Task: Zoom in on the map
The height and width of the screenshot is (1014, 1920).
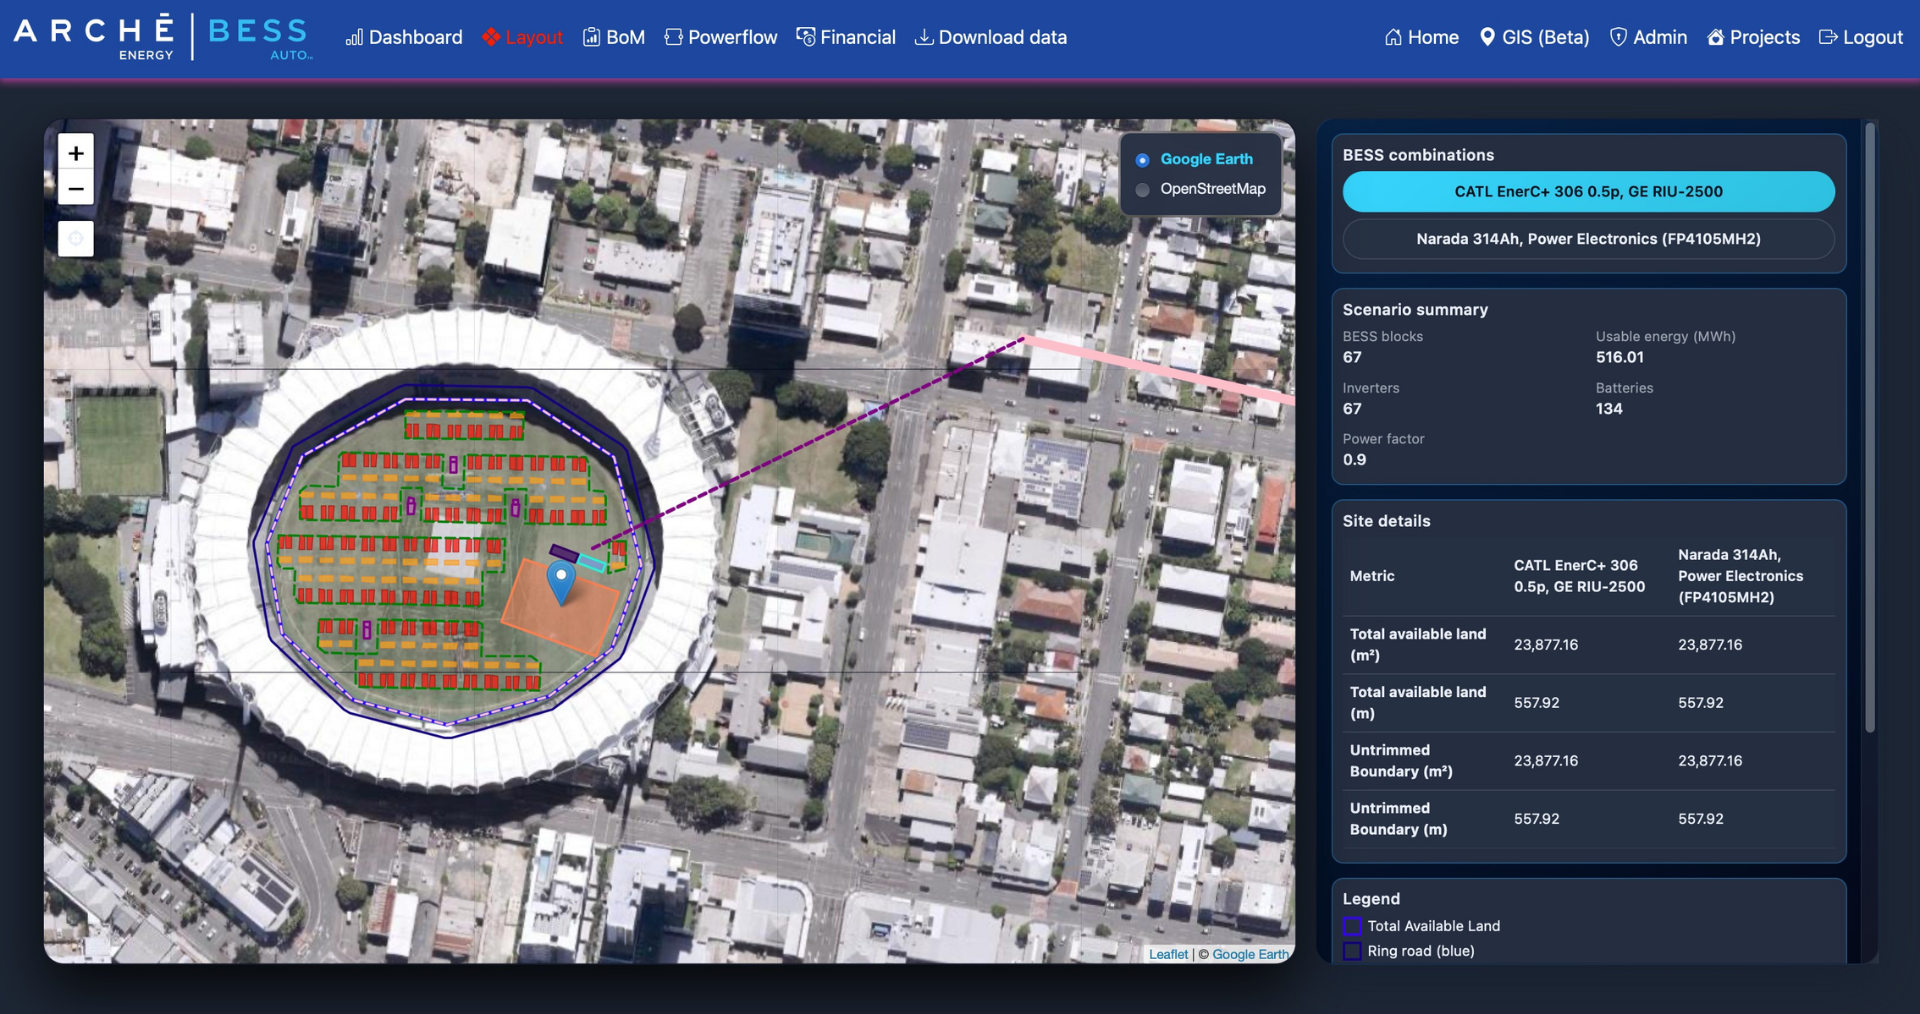Action: coord(76,153)
